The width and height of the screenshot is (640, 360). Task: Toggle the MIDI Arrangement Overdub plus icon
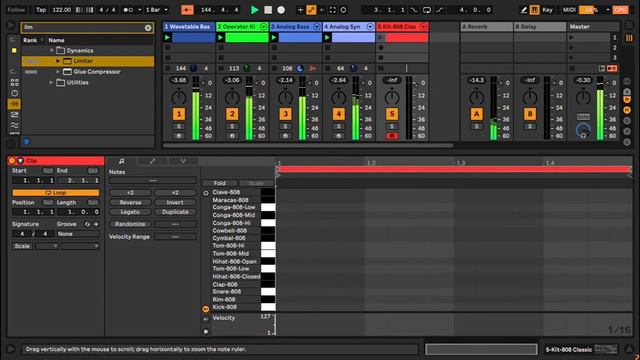coord(300,10)
